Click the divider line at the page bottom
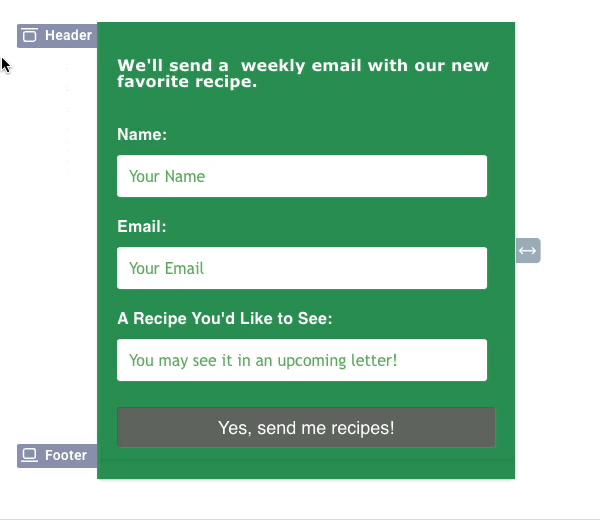600x526 pixels. (x=300, y=519)
